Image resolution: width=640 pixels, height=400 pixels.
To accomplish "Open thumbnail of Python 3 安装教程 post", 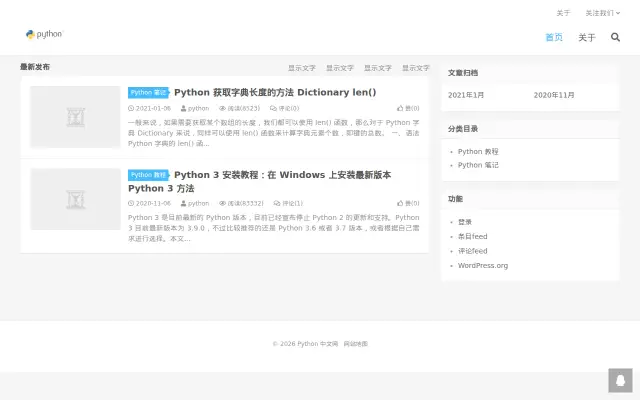I will pos(76,199).
